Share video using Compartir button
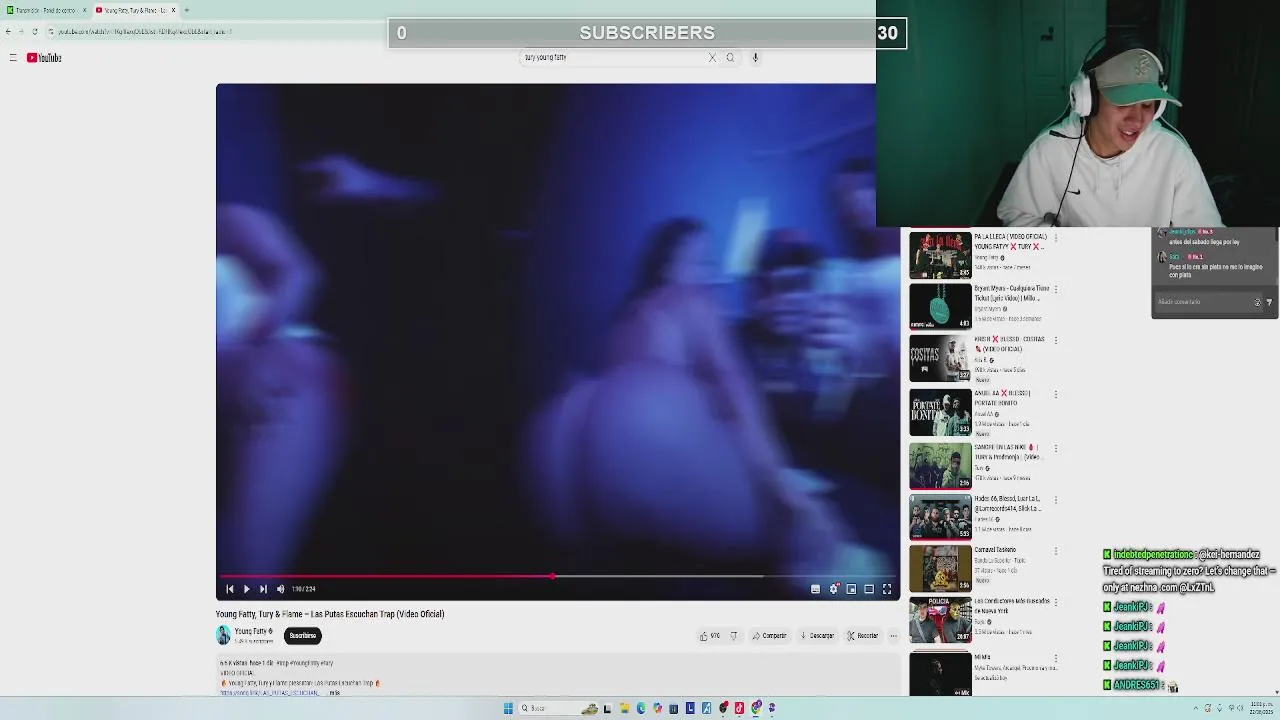The height and width of the screenshot is (720, 1280). pos(770,636)
